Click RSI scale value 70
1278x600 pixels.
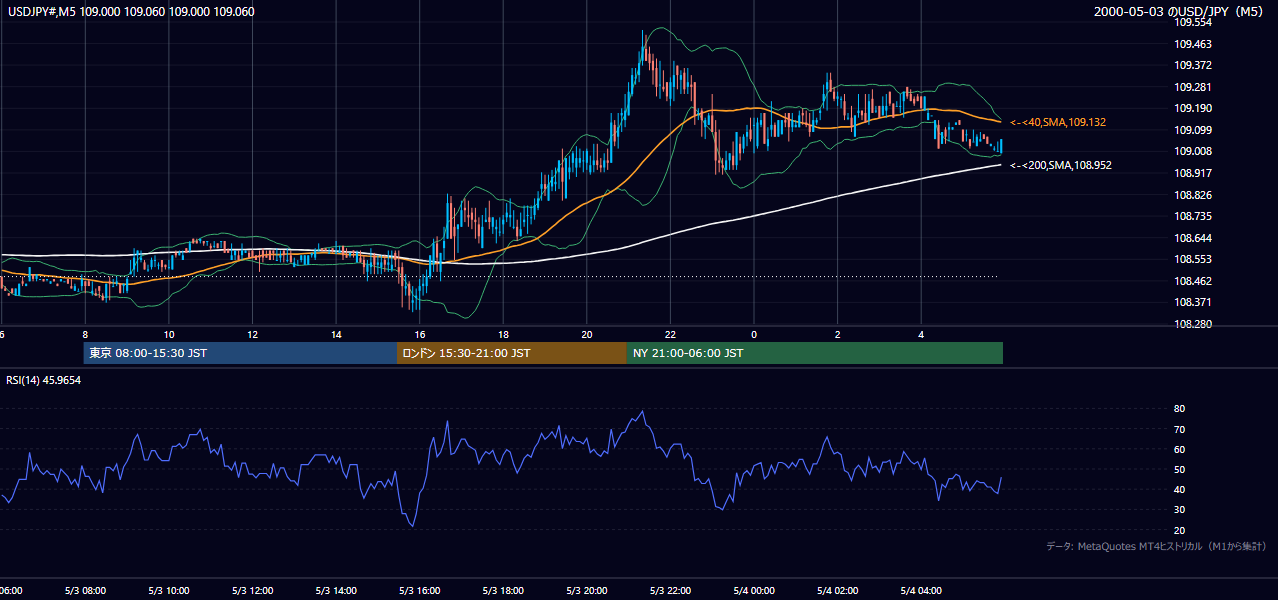(1180, 429)
